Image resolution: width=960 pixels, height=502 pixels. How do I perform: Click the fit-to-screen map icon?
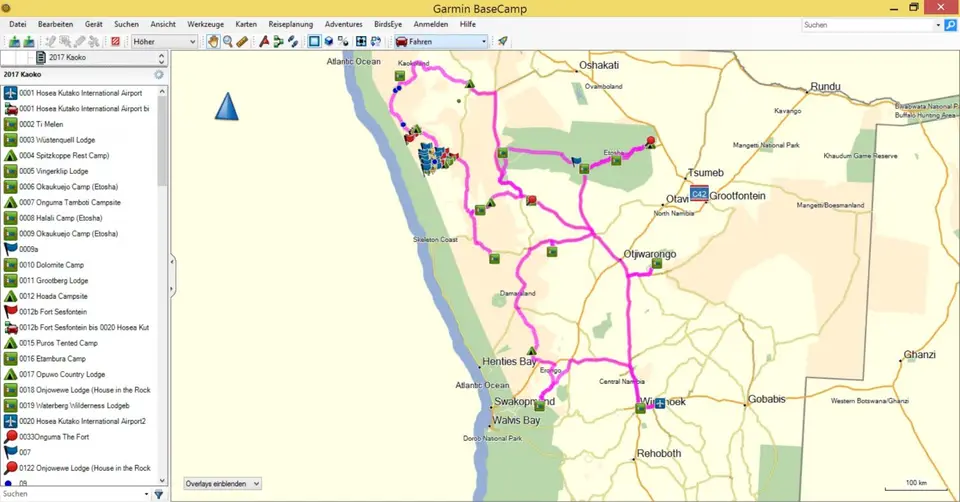[361, 41]
